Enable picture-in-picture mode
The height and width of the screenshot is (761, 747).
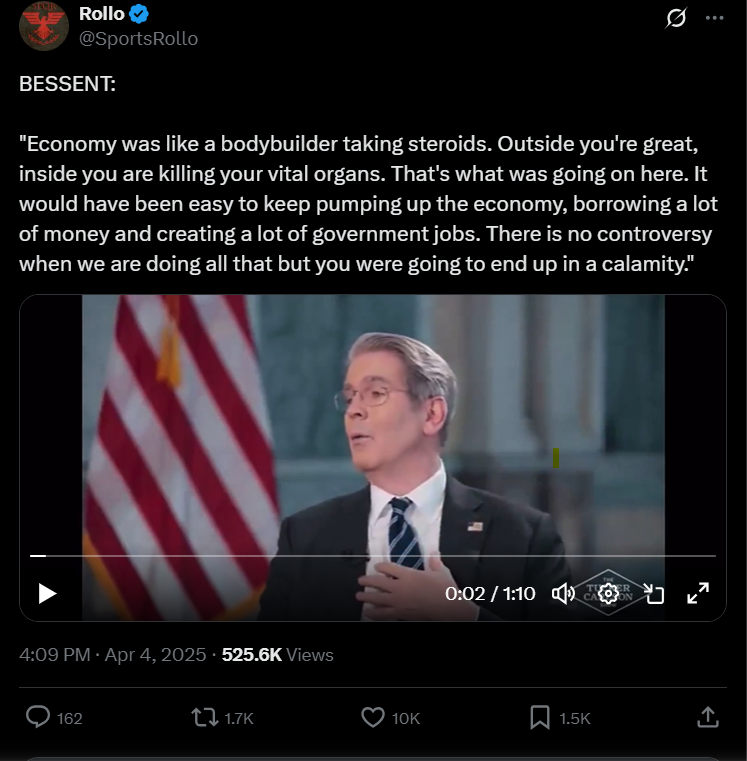pyautogui.click(x=653, y=594)
